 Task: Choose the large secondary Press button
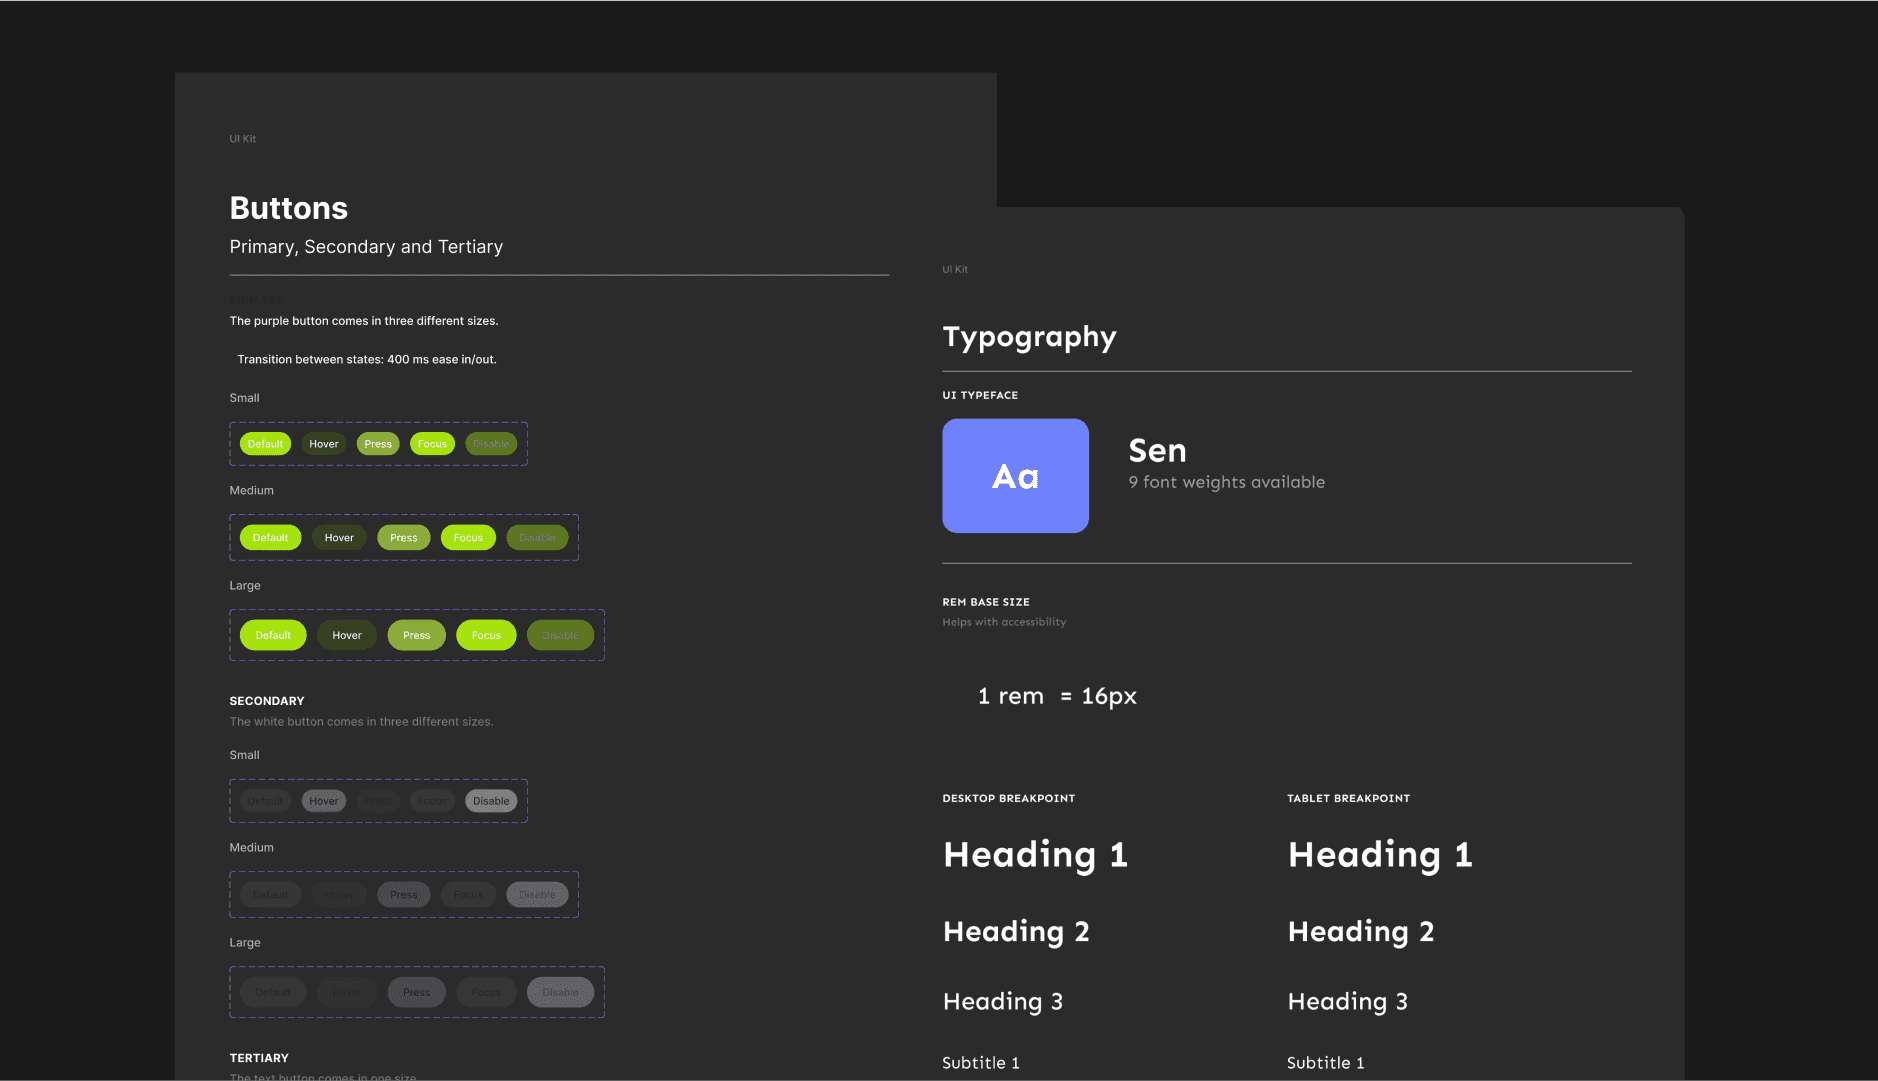[417, 992]
